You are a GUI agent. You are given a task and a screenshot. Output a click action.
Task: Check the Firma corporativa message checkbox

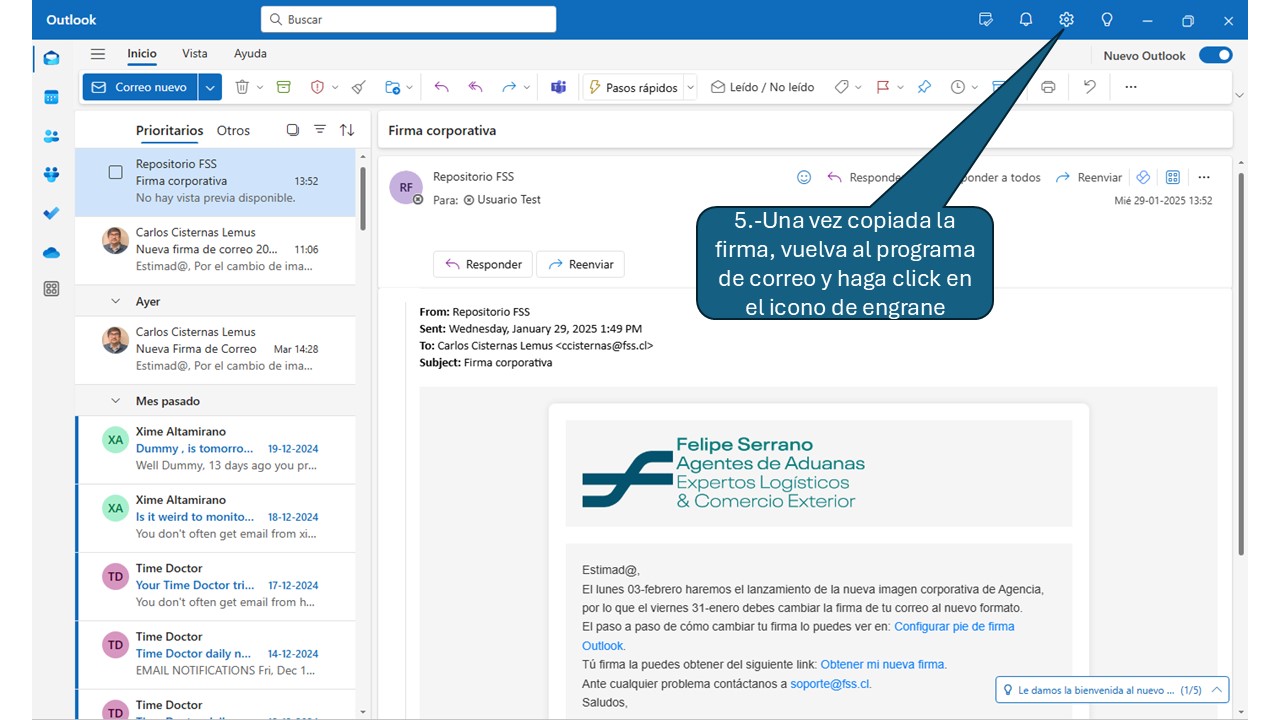pyautogui.click(x=115, y=172)
